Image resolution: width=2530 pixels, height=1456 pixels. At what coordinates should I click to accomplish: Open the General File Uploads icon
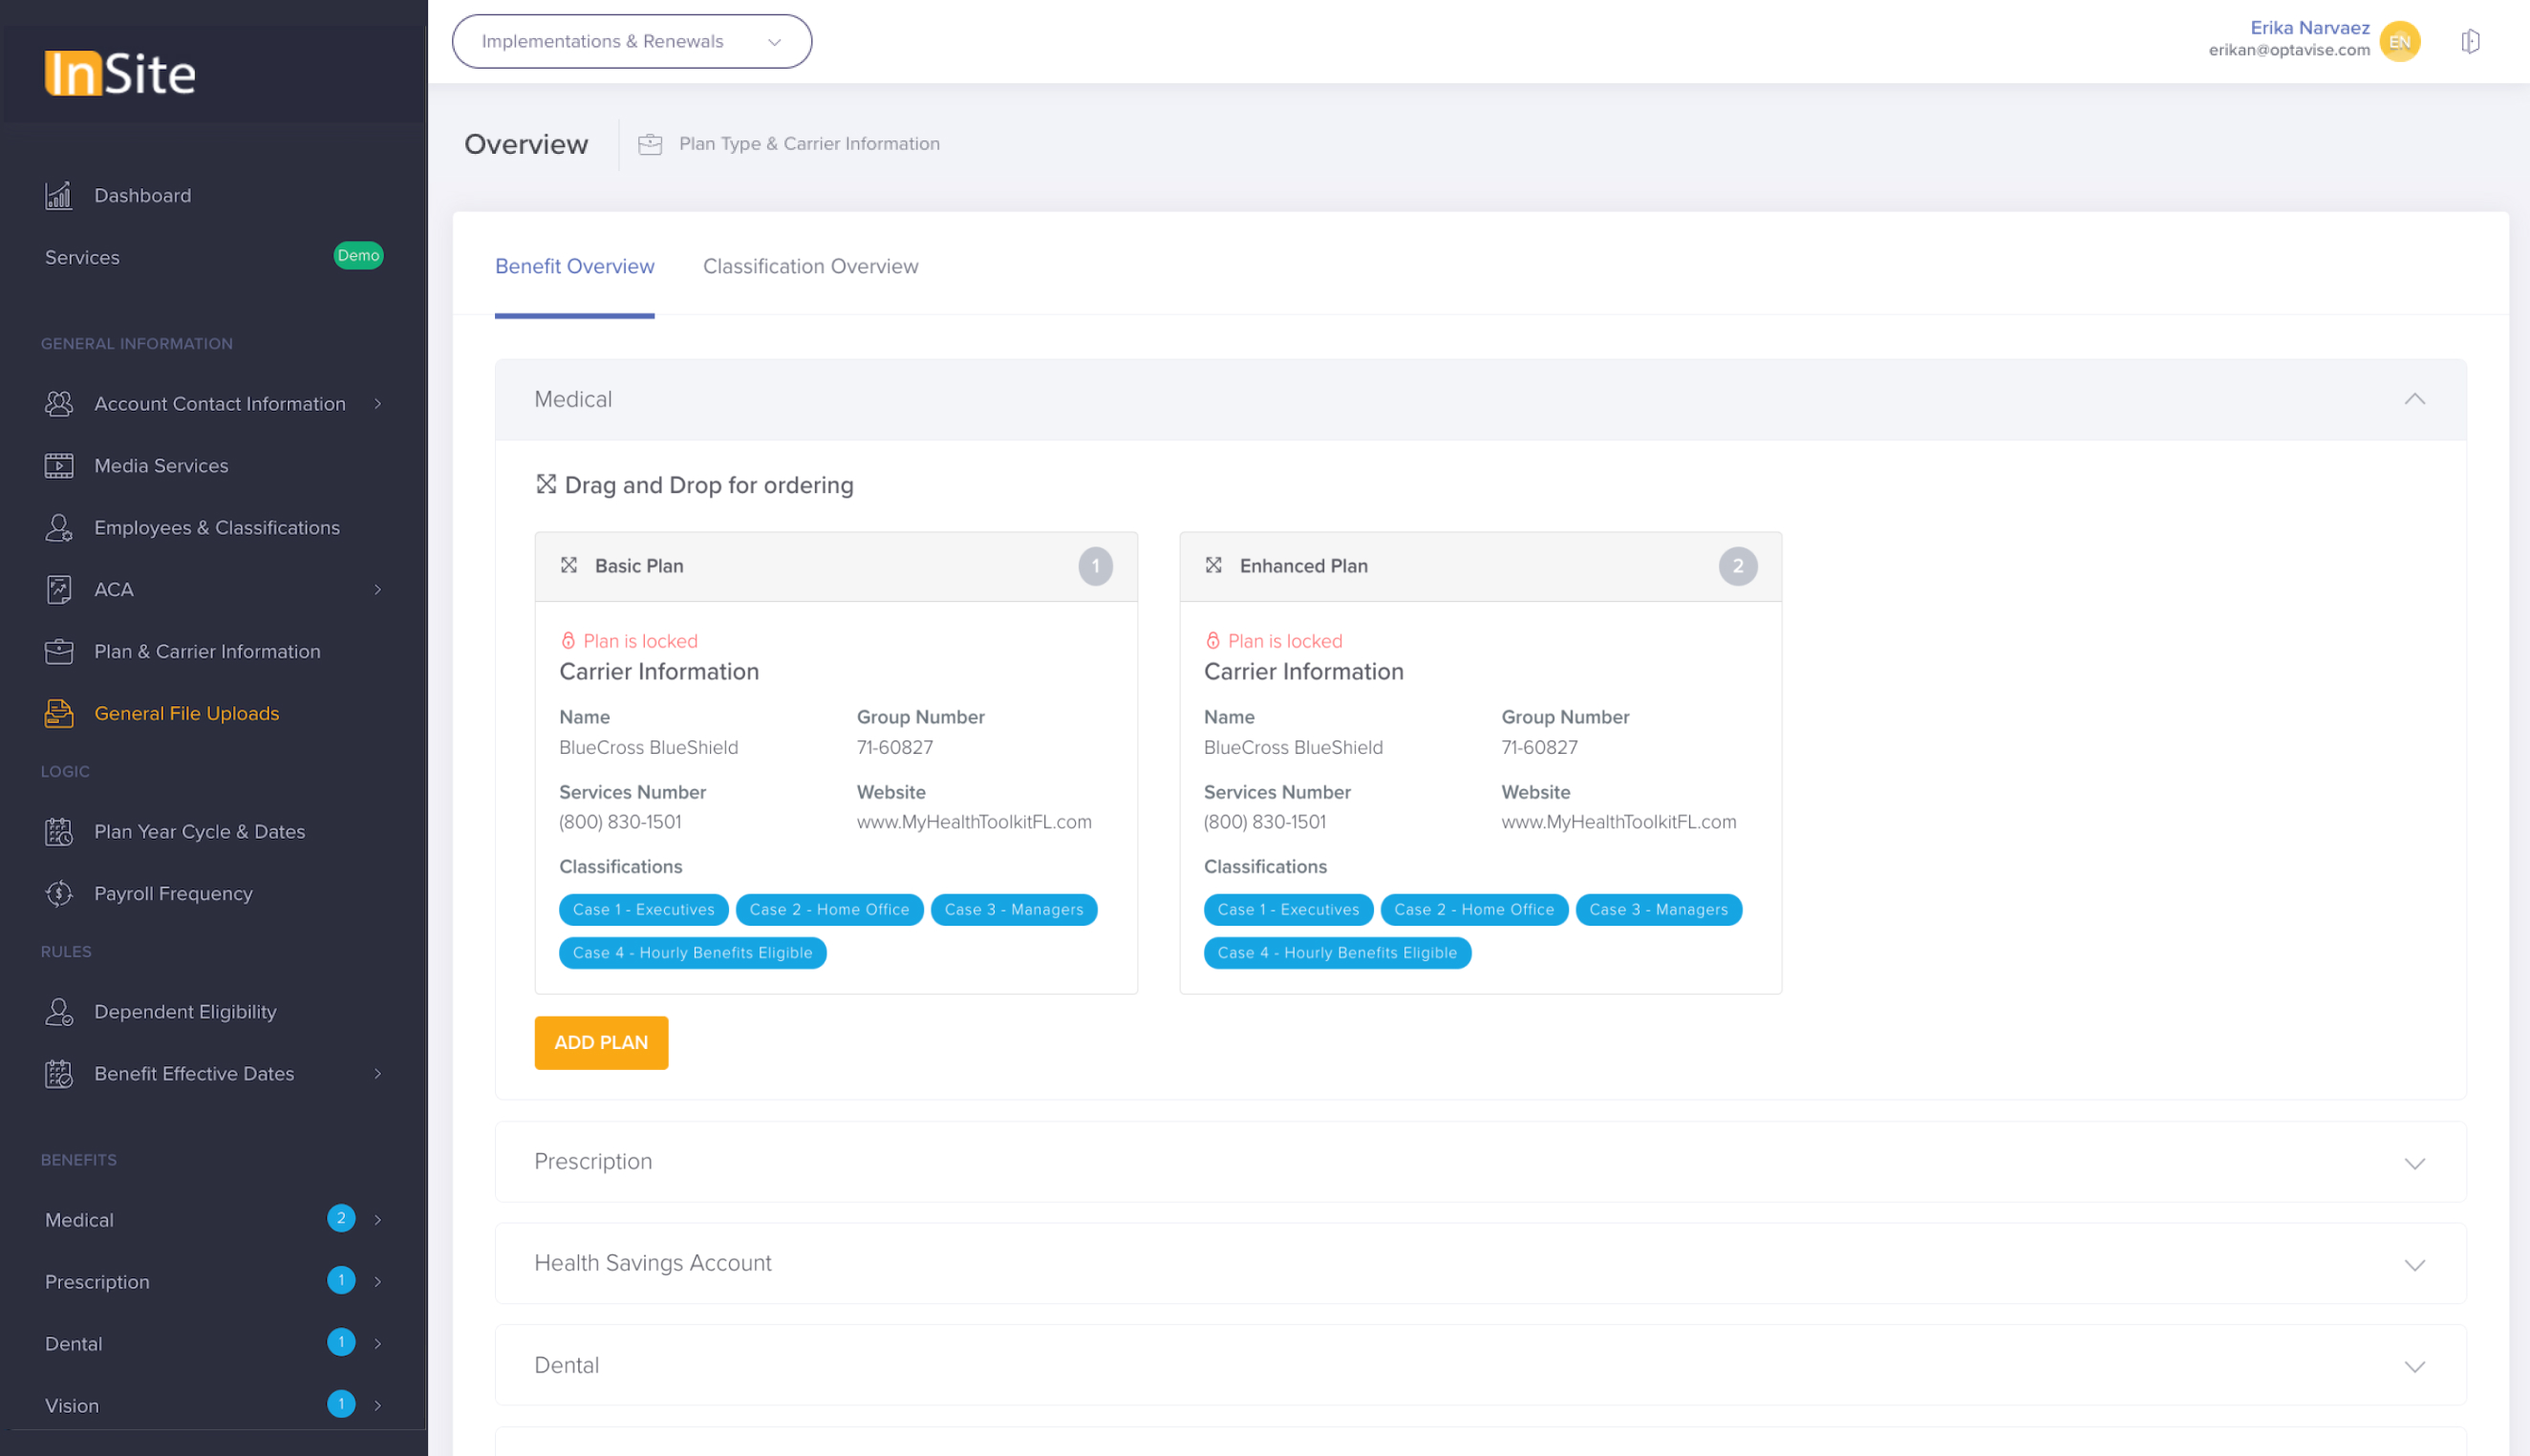point(60,713)
